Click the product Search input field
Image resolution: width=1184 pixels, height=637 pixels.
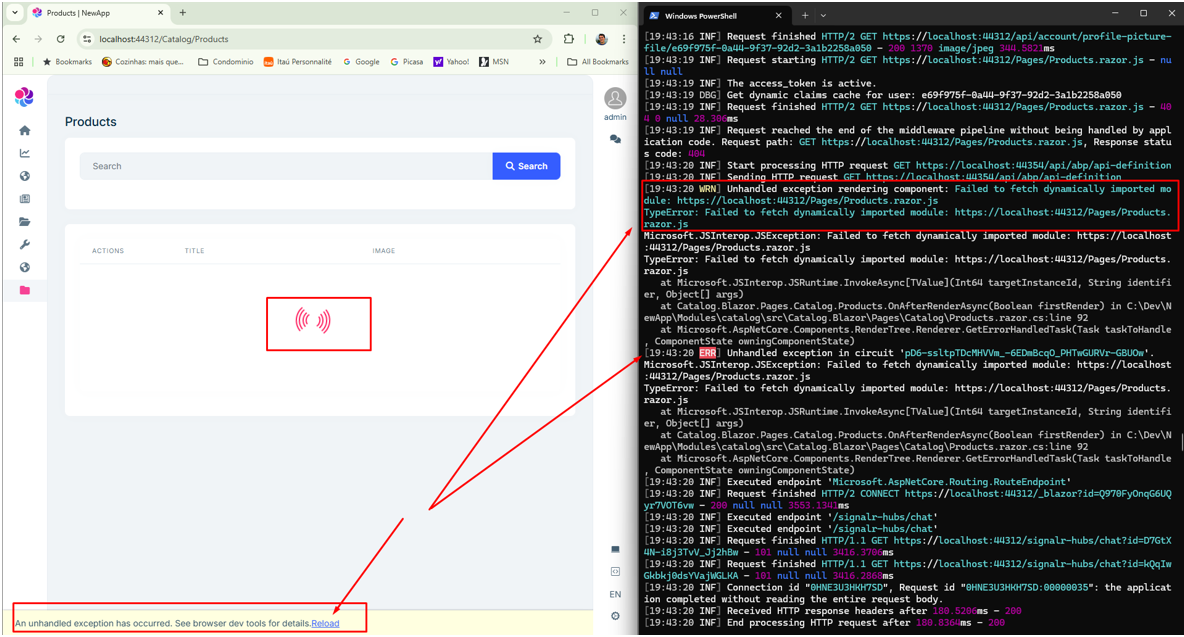pyautogui.click(x=286, y=166)
